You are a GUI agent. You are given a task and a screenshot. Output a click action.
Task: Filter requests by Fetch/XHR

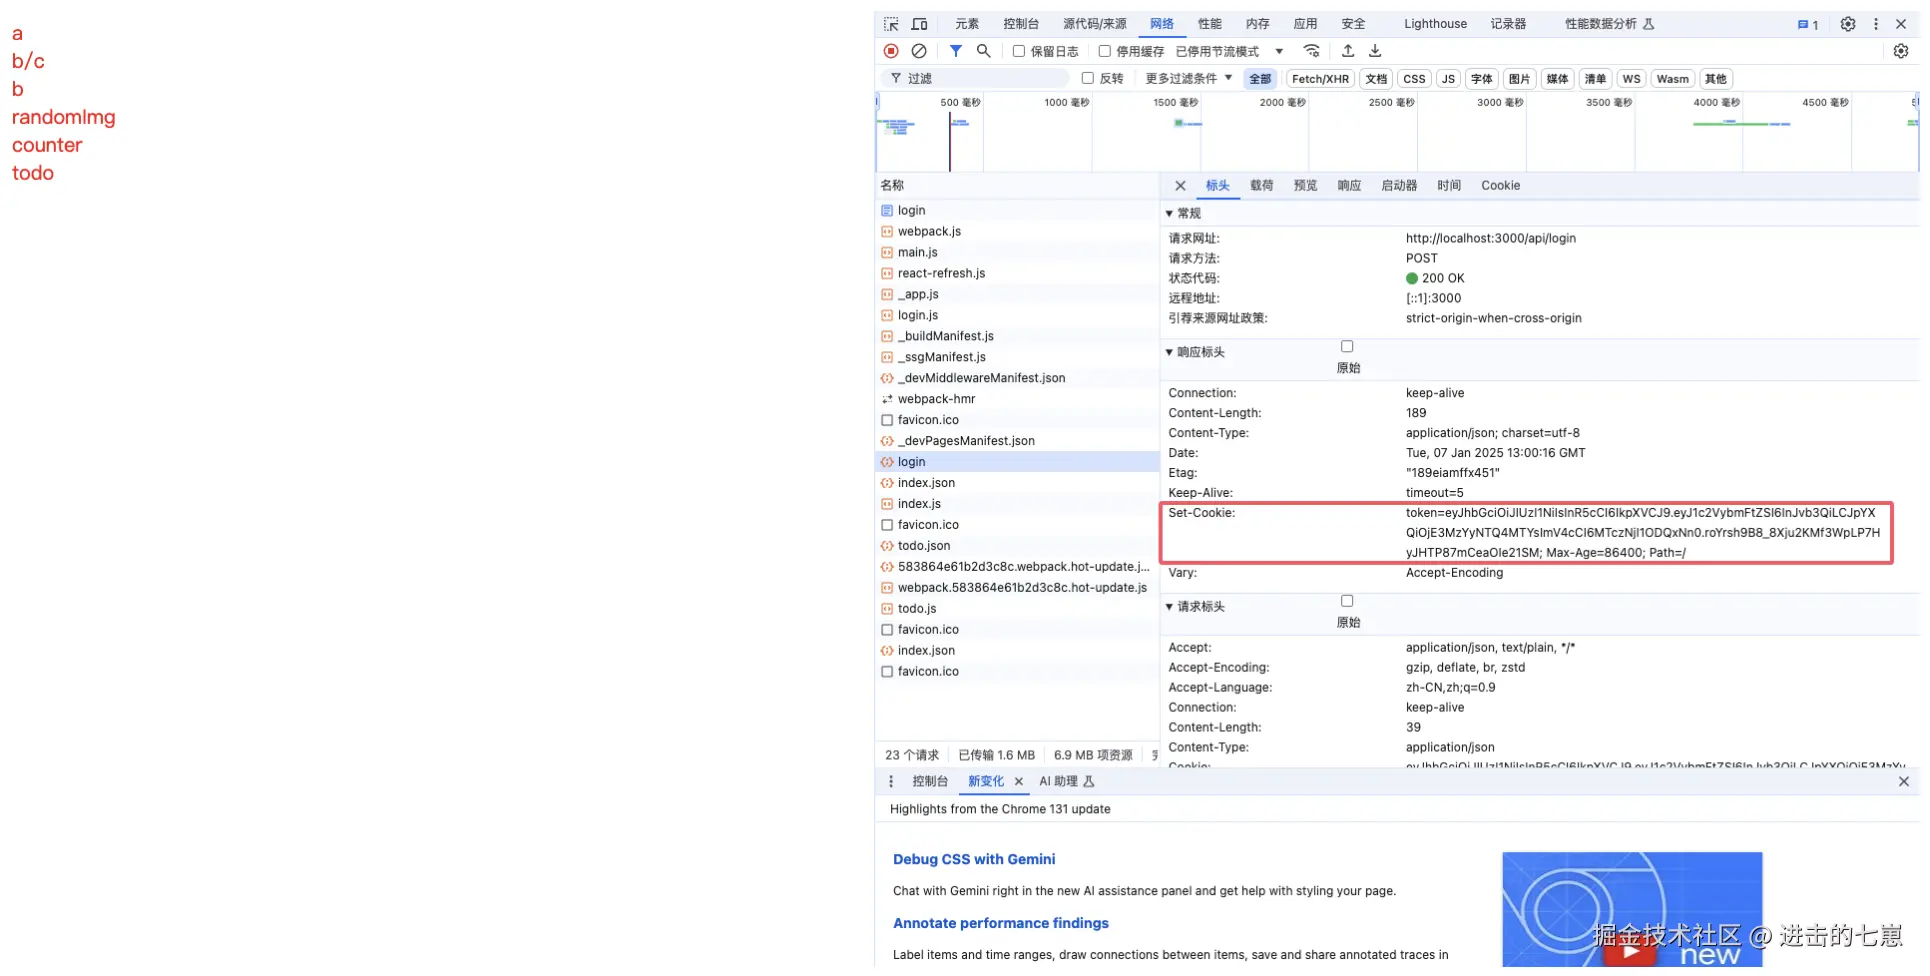coord(1320,79)
